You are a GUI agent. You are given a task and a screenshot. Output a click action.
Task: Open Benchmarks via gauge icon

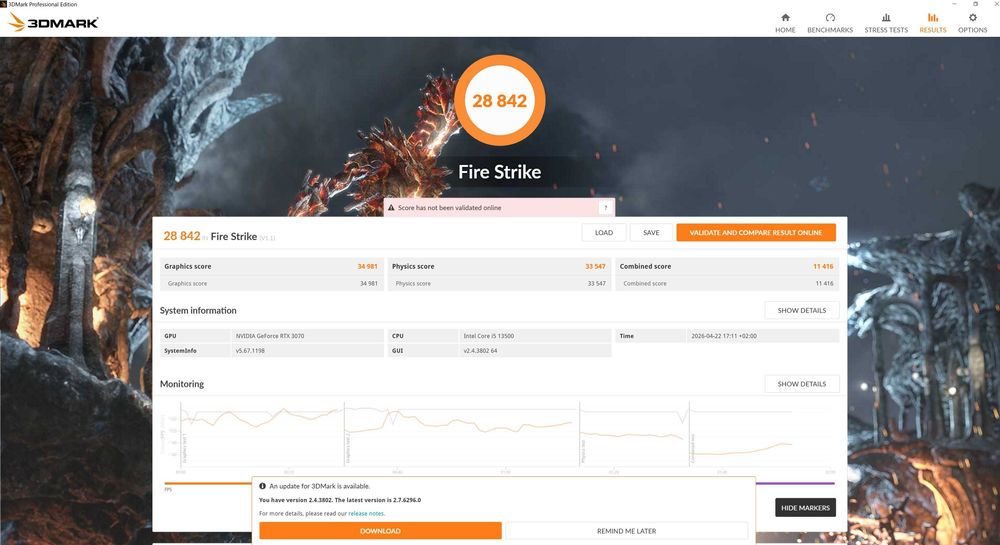pyautogui.click(x=830, y=18)
